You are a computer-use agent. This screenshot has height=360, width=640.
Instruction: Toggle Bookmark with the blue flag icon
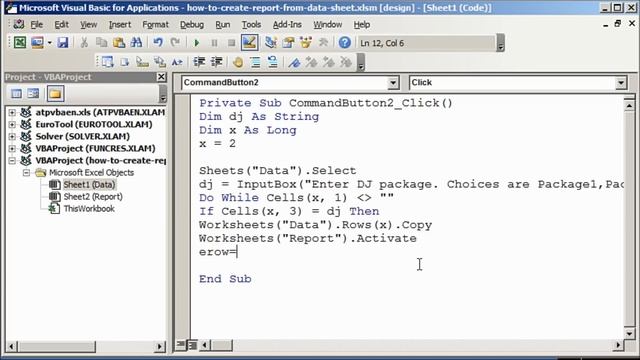[294, 62]
